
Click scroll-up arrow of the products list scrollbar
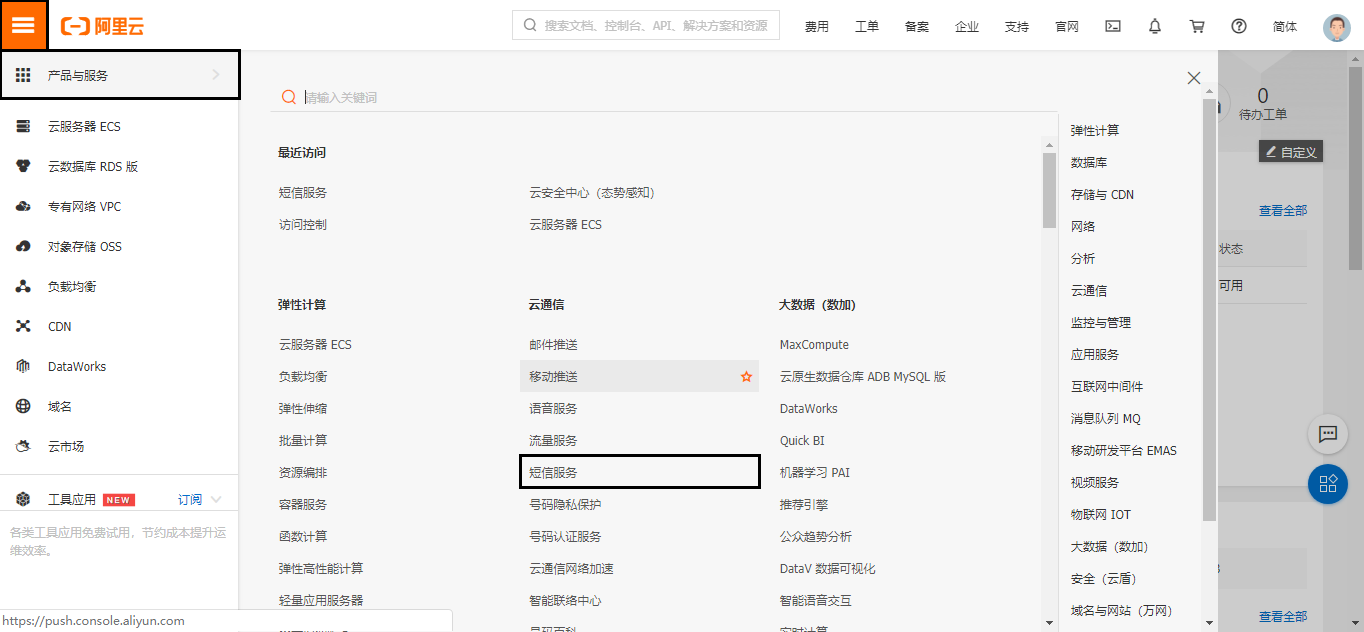pos(1049,144)
